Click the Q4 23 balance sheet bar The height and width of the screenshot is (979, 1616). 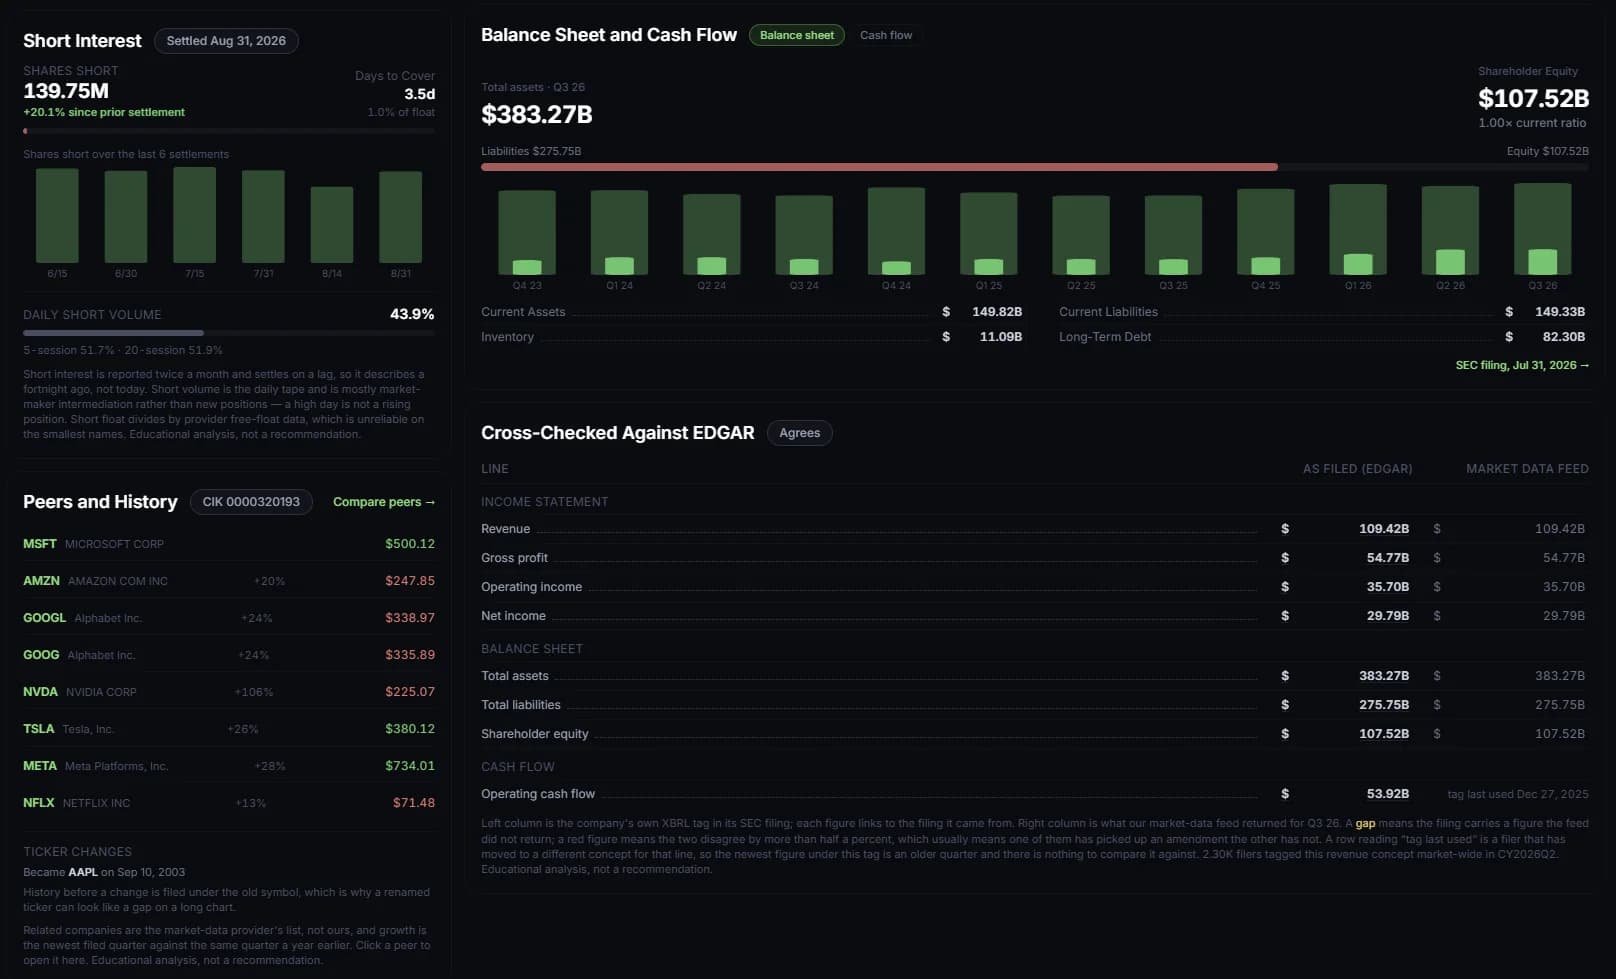(527, 232)
